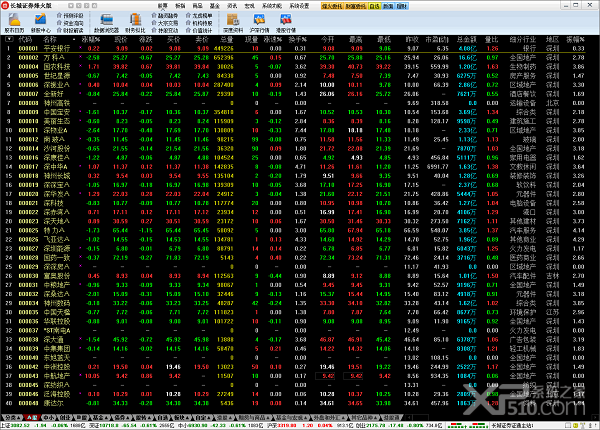Sort by the 振幅% column header
Viewport: 600px width, 430px height.
tap(576, 39)
